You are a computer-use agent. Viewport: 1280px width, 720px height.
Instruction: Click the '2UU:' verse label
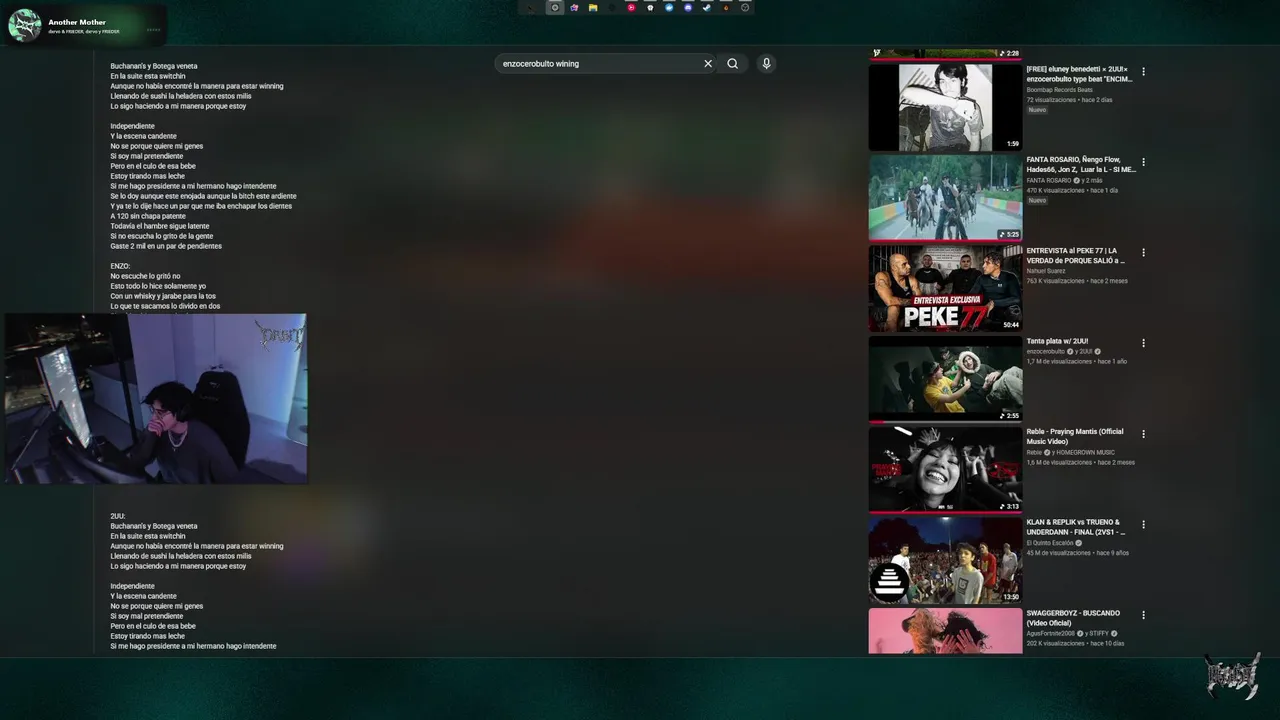click(118, 516)
